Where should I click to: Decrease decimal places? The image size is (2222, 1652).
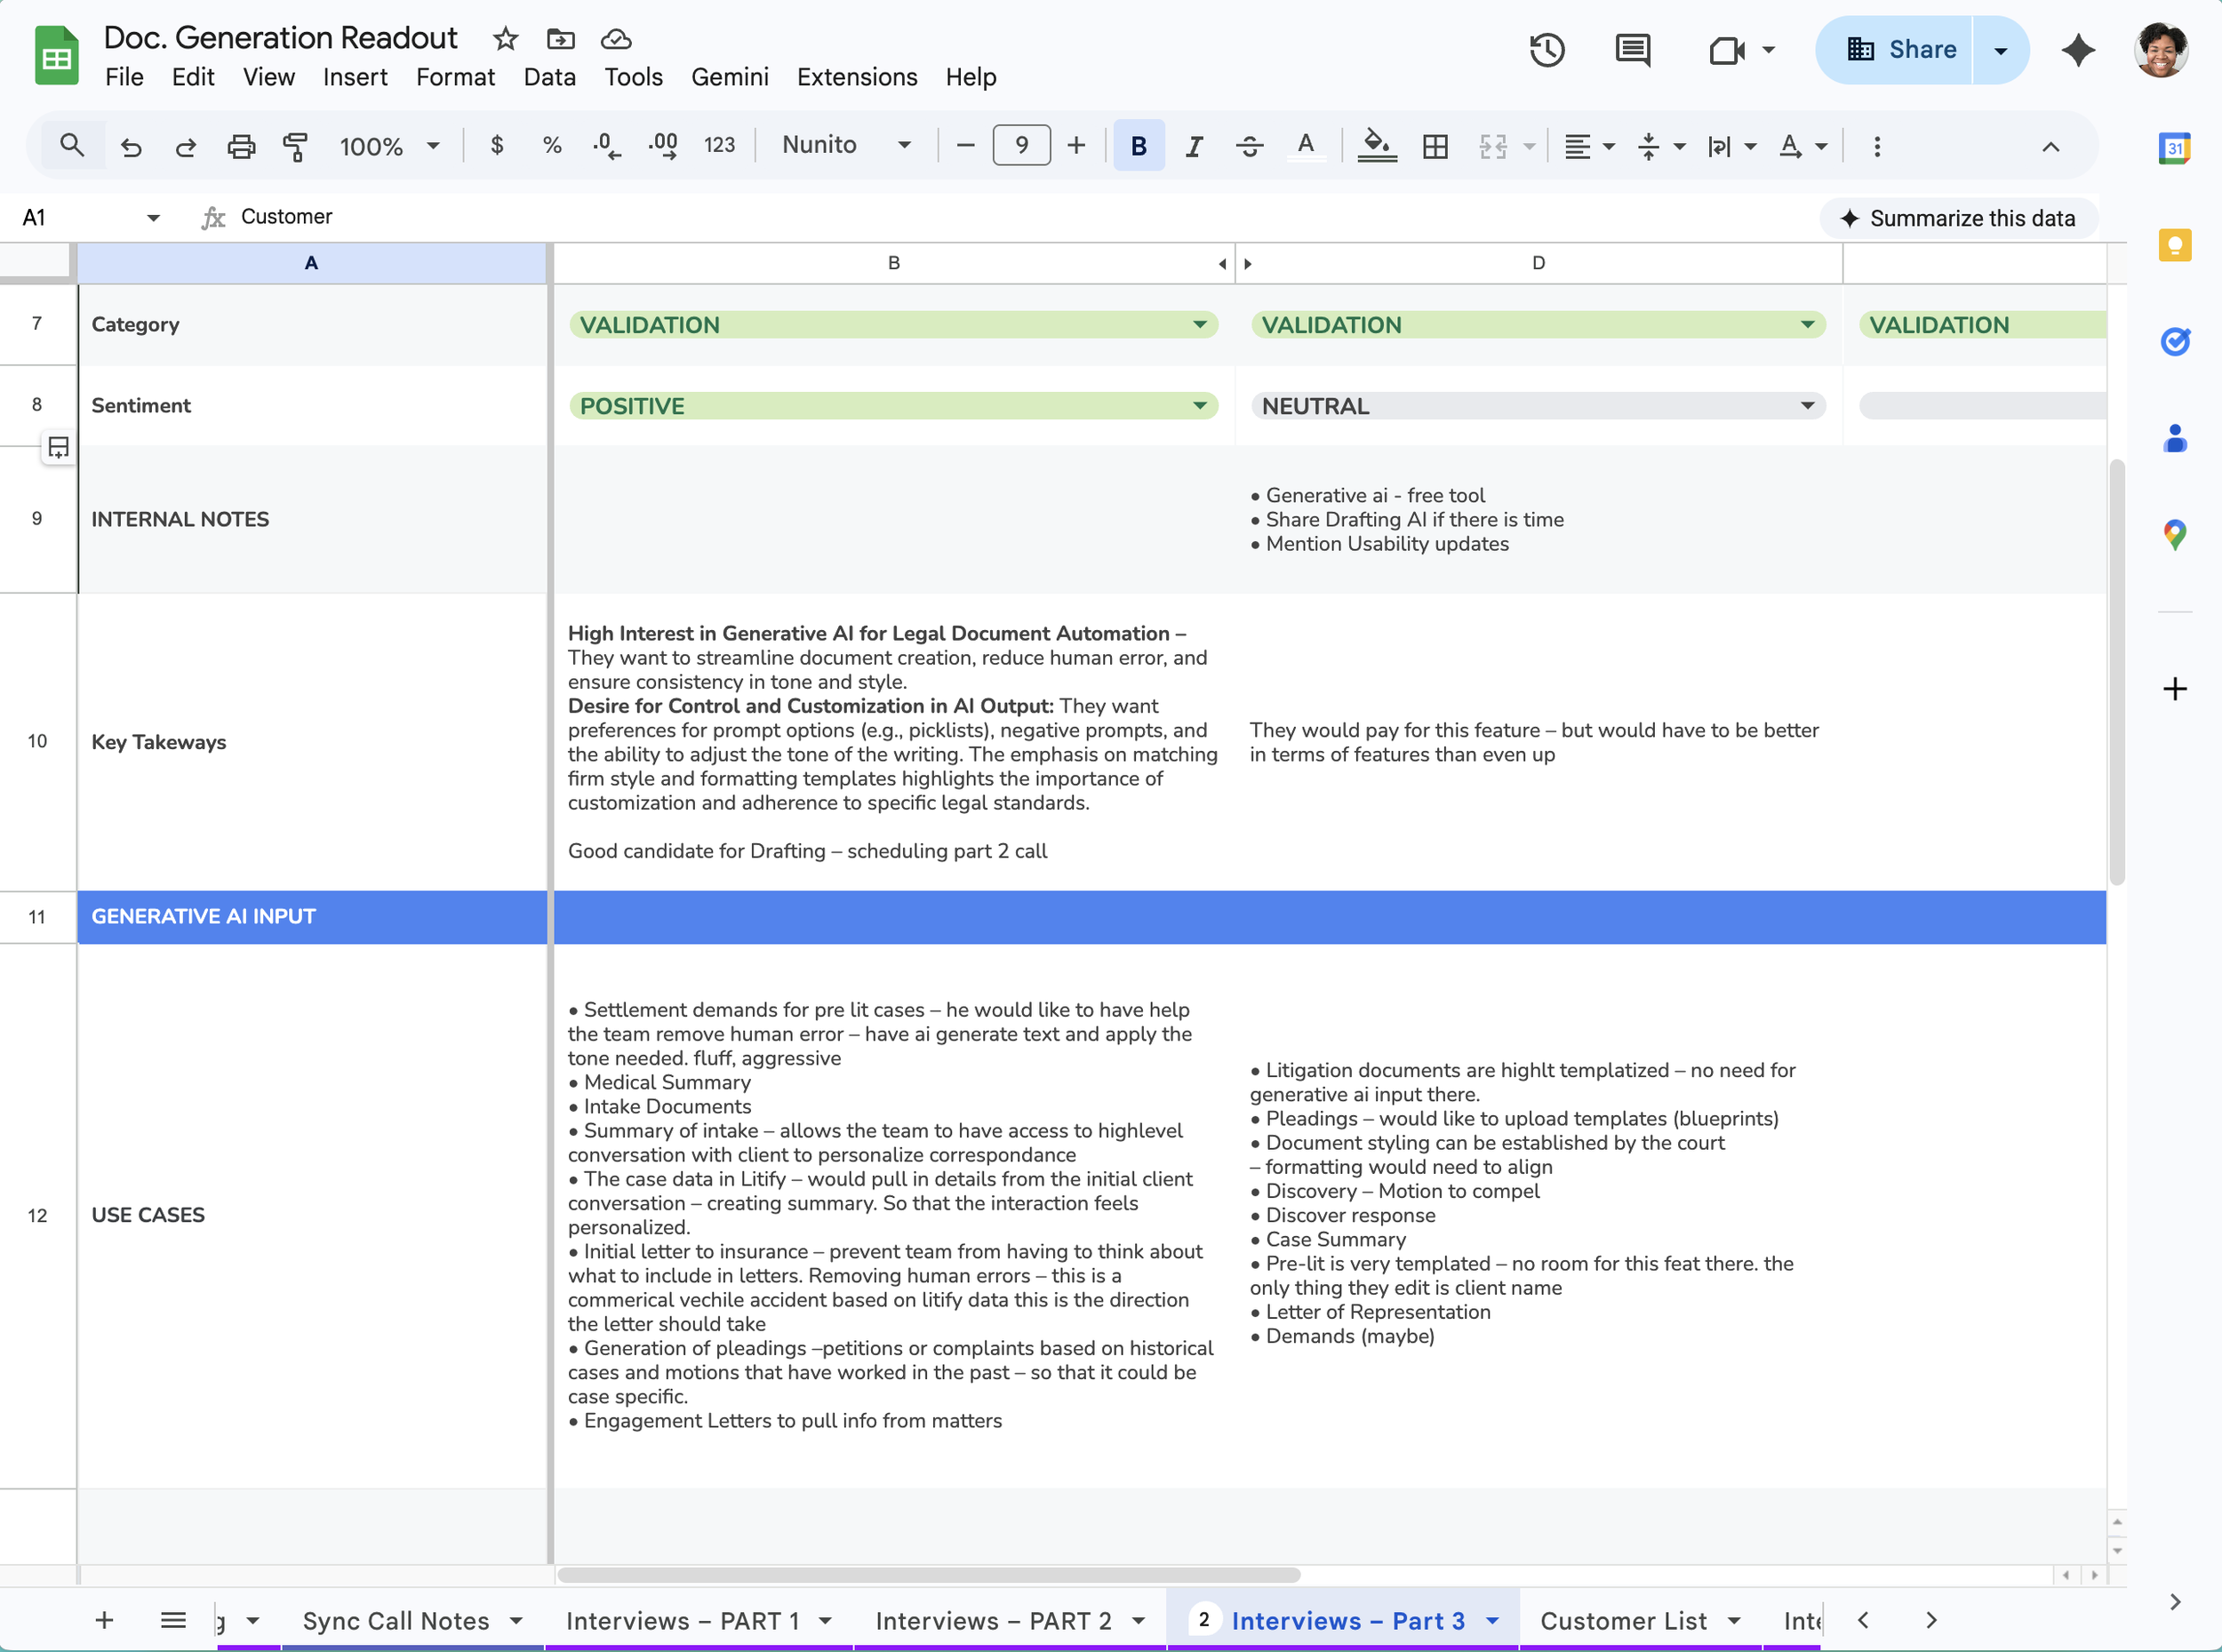[606, 146]
